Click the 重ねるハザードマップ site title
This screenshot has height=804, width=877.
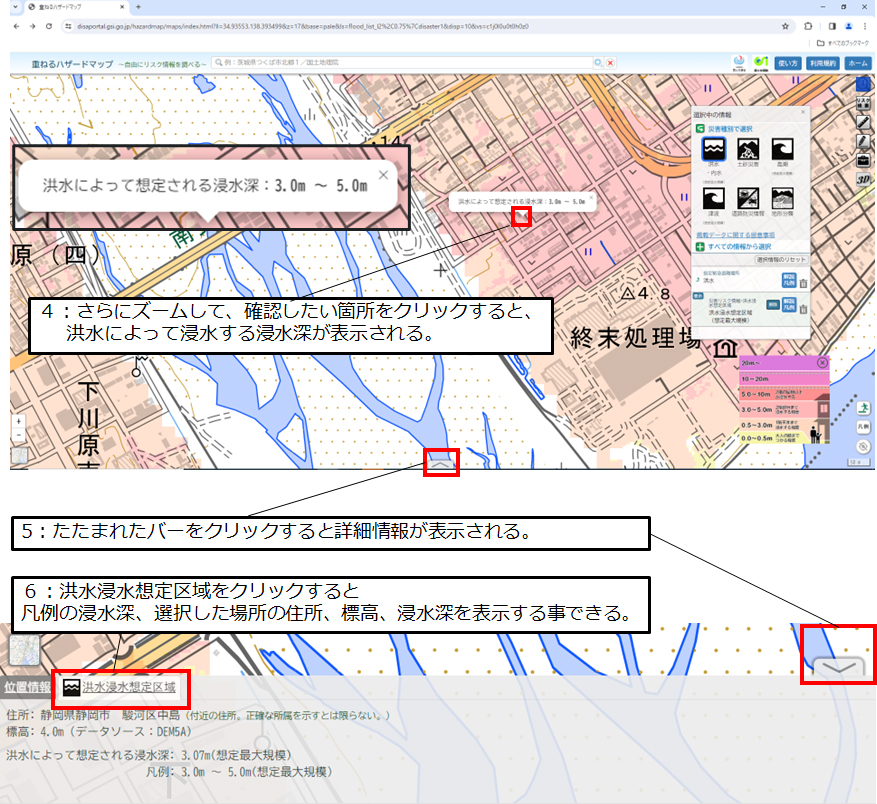click(72, 64)
